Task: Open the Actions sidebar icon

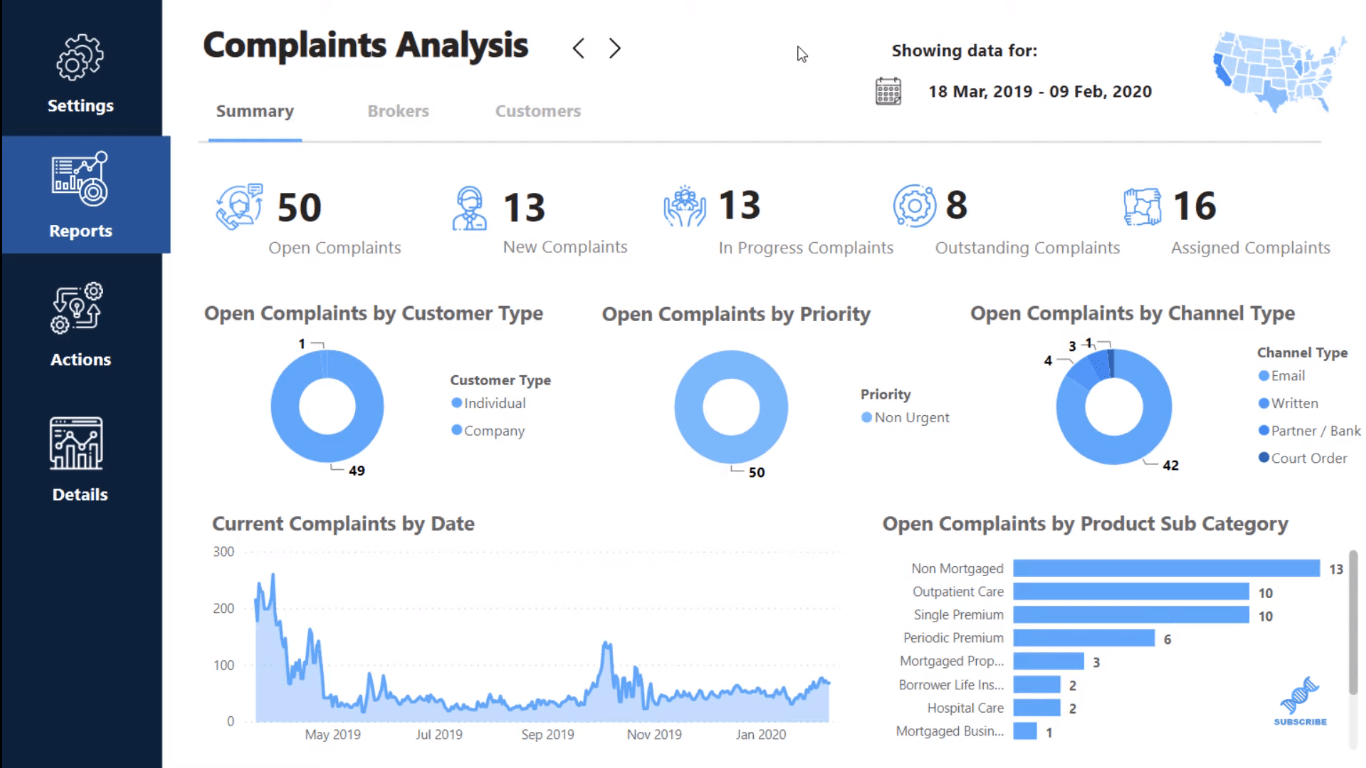Action: 77,308
